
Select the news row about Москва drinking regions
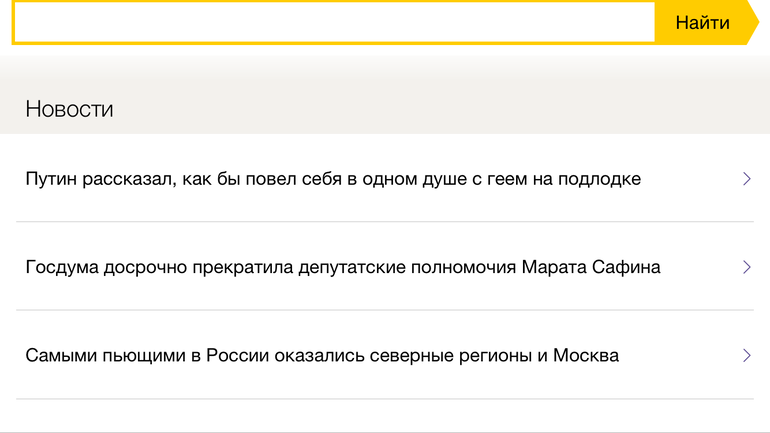click(x=385, y=355)
